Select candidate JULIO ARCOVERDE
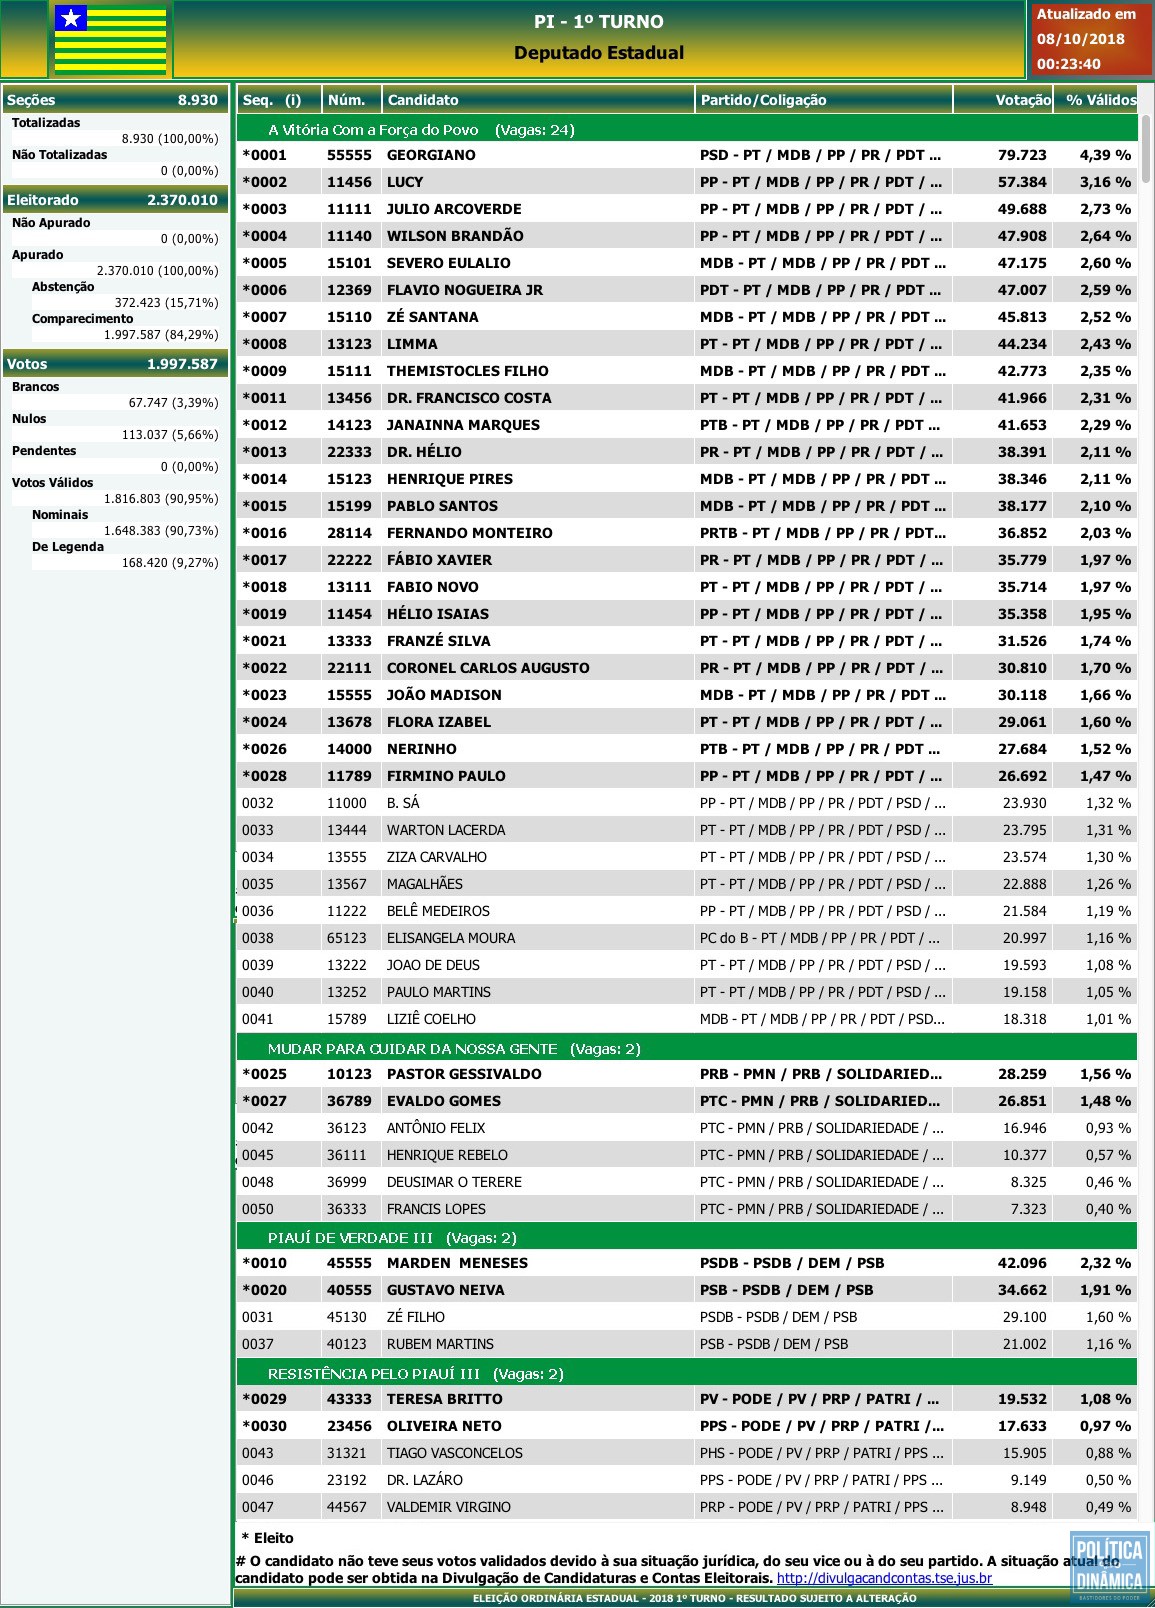The height and width of the screenshot is (1608, 1155). tap(687, 209)
